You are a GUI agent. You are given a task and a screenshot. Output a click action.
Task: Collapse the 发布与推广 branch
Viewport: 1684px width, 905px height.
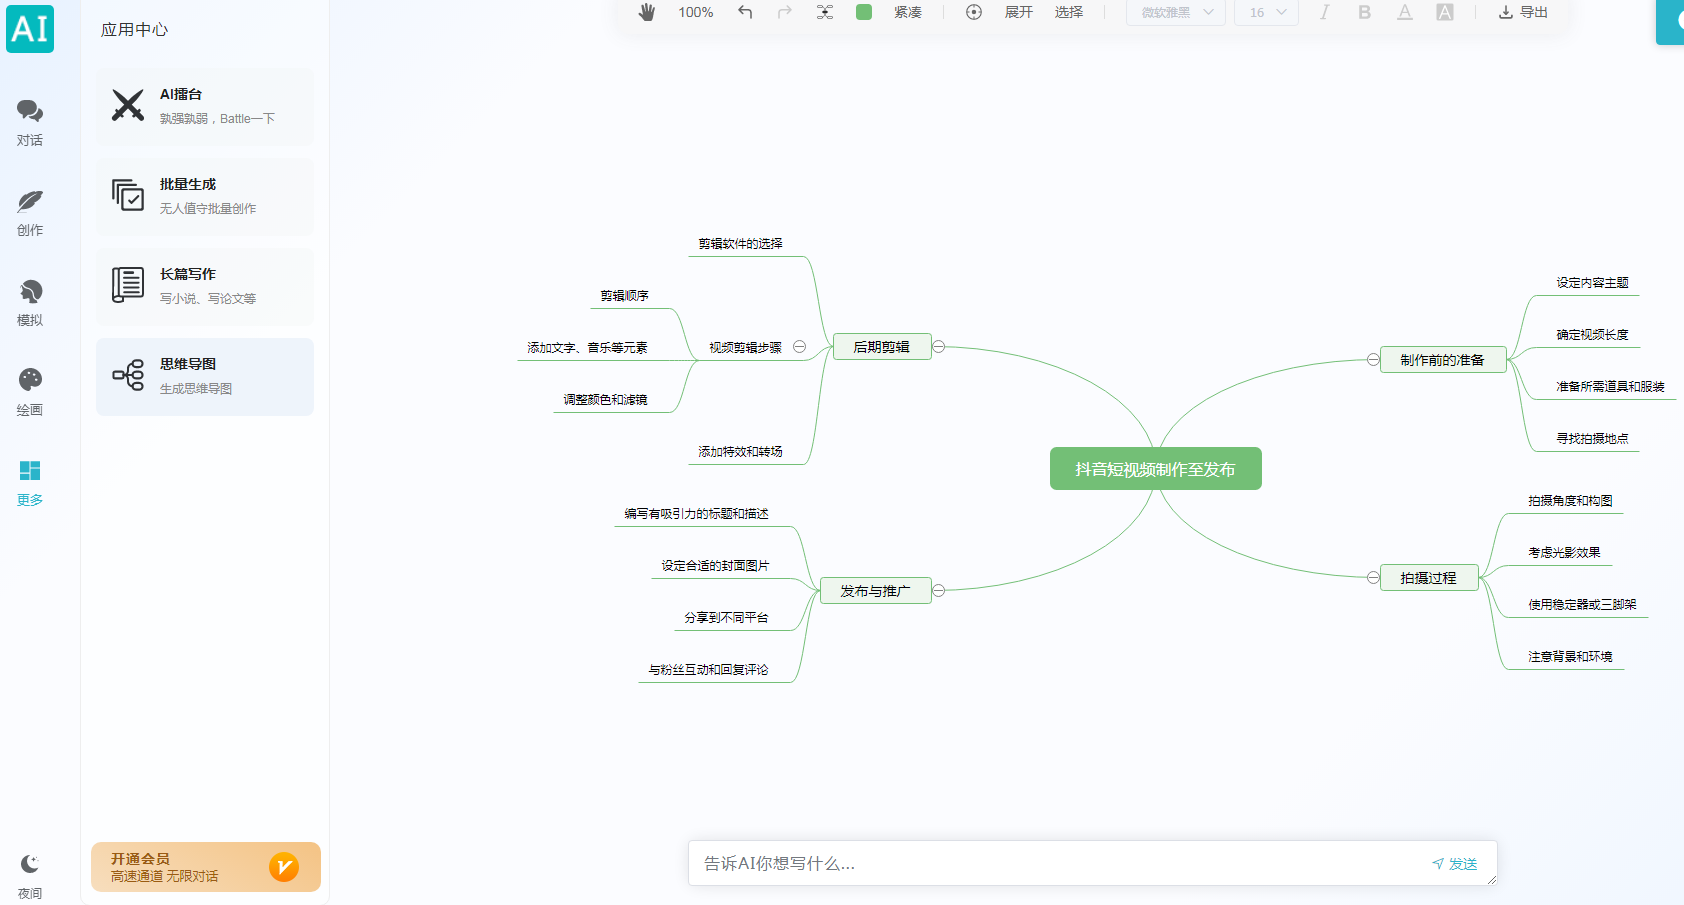tap(939, 591)
